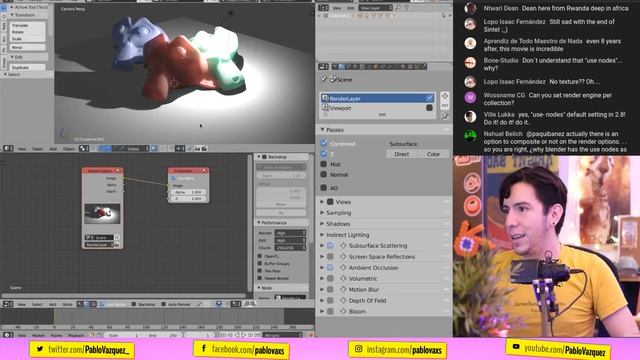
Task: Open the timeline editor type selector icon
Action: point(8,335)
